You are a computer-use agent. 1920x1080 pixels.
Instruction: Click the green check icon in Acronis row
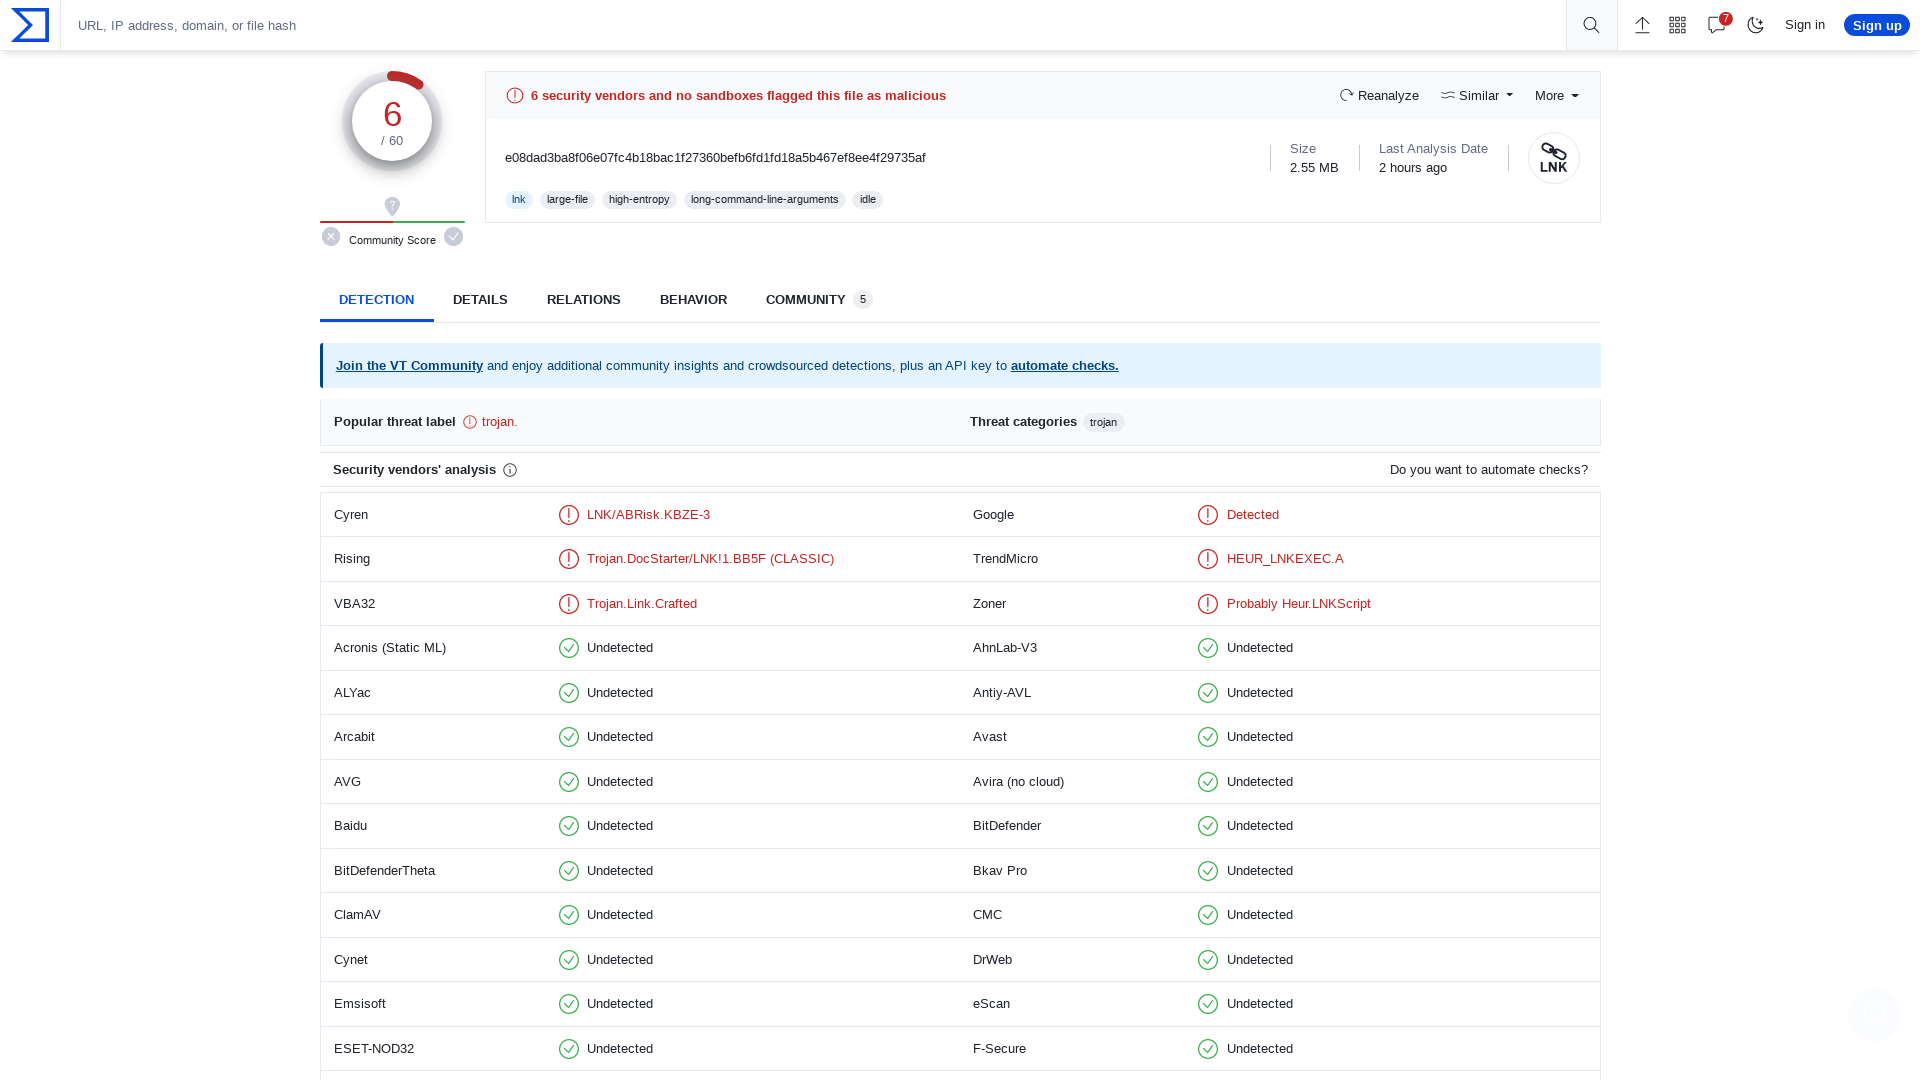pos(569,648)
